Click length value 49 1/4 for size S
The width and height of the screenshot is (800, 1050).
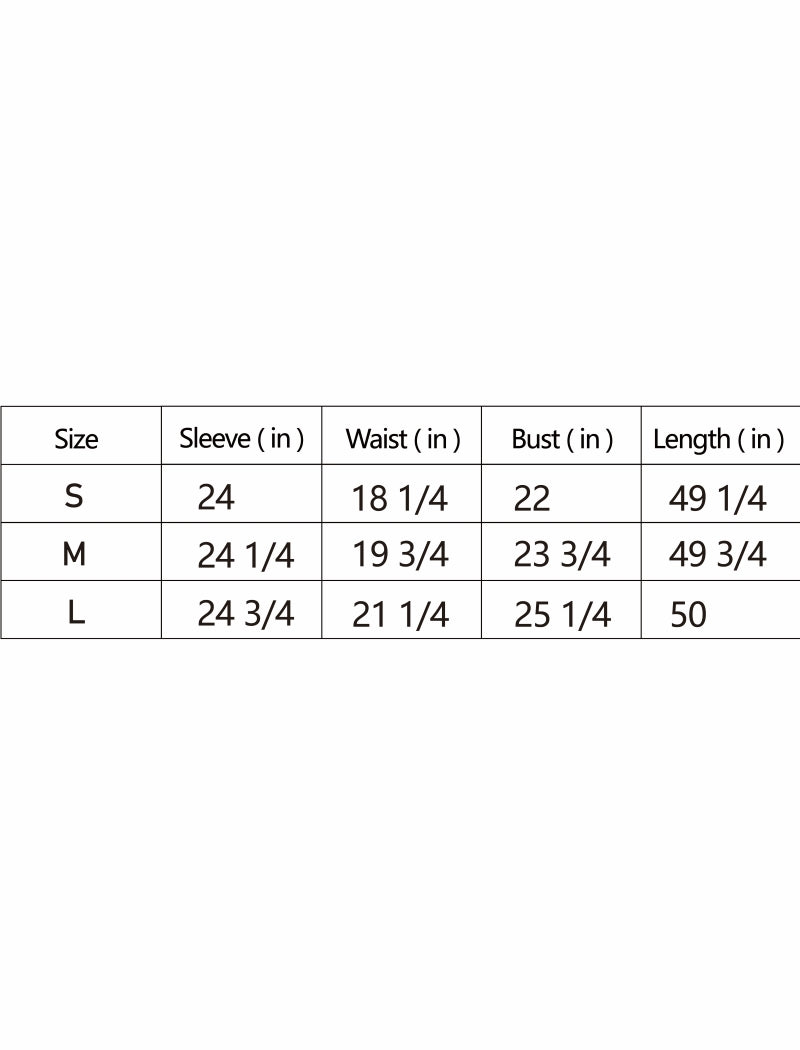(717, 498)
